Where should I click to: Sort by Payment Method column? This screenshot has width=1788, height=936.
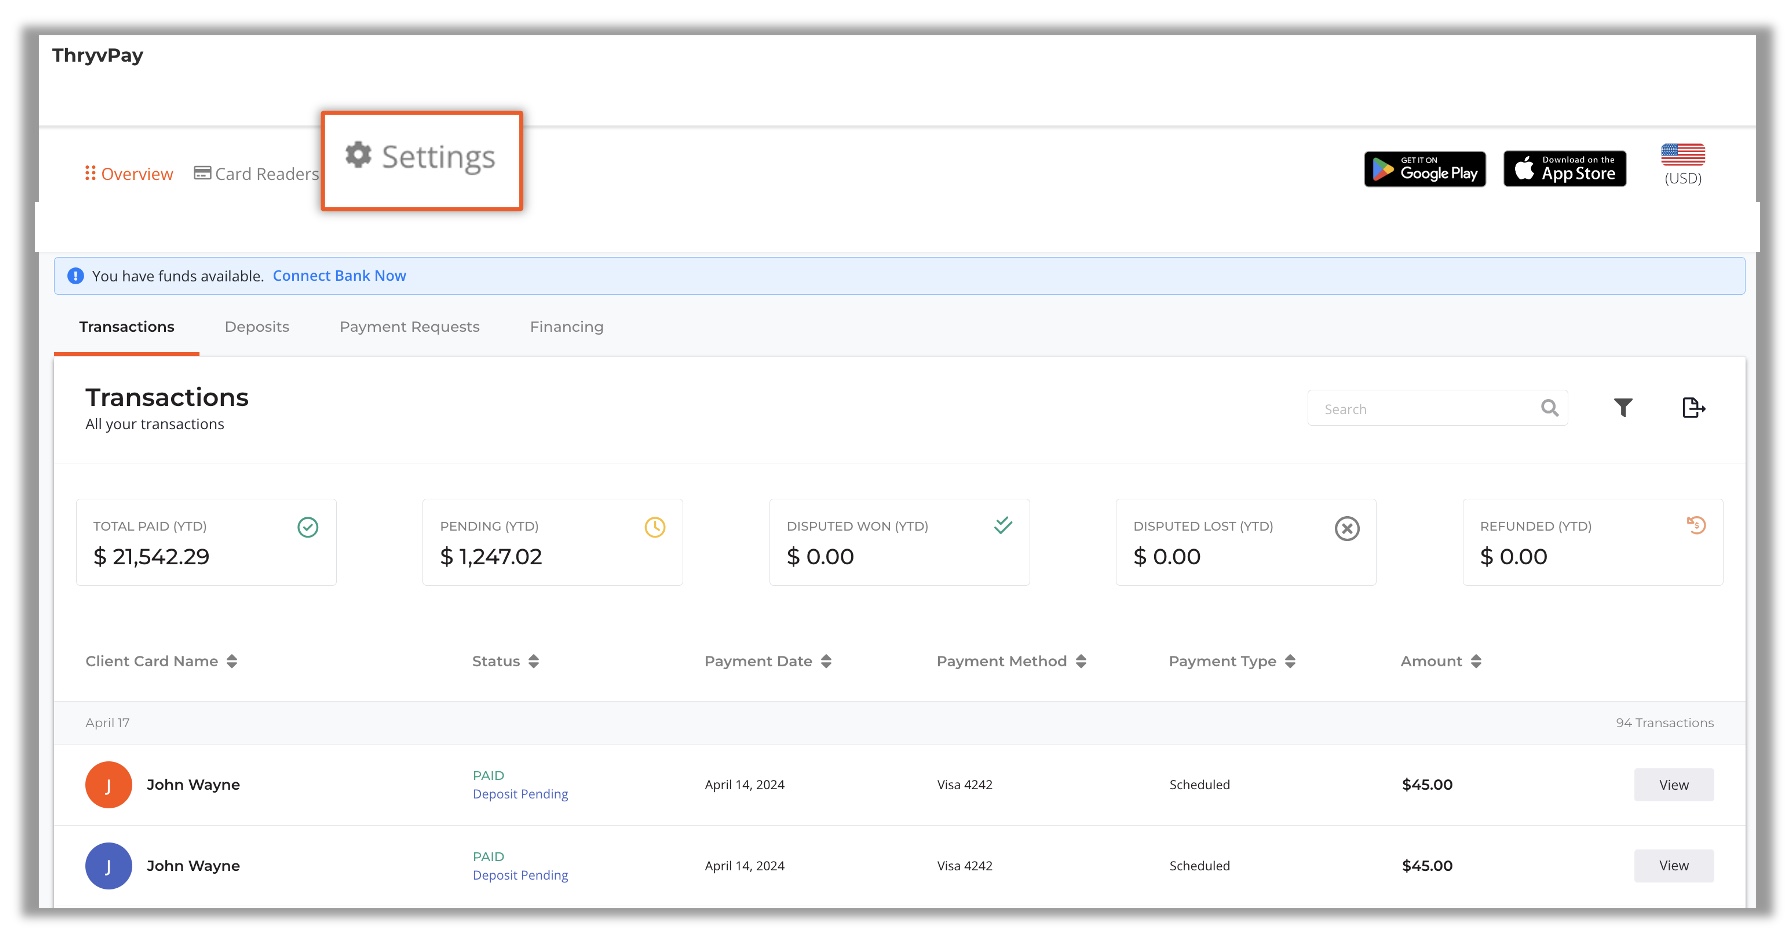tap(1081, 661)
